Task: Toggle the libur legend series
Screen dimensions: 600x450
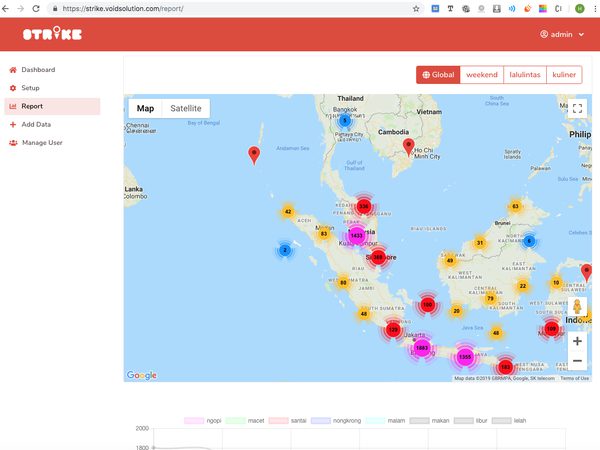Action: coord(471,421)
